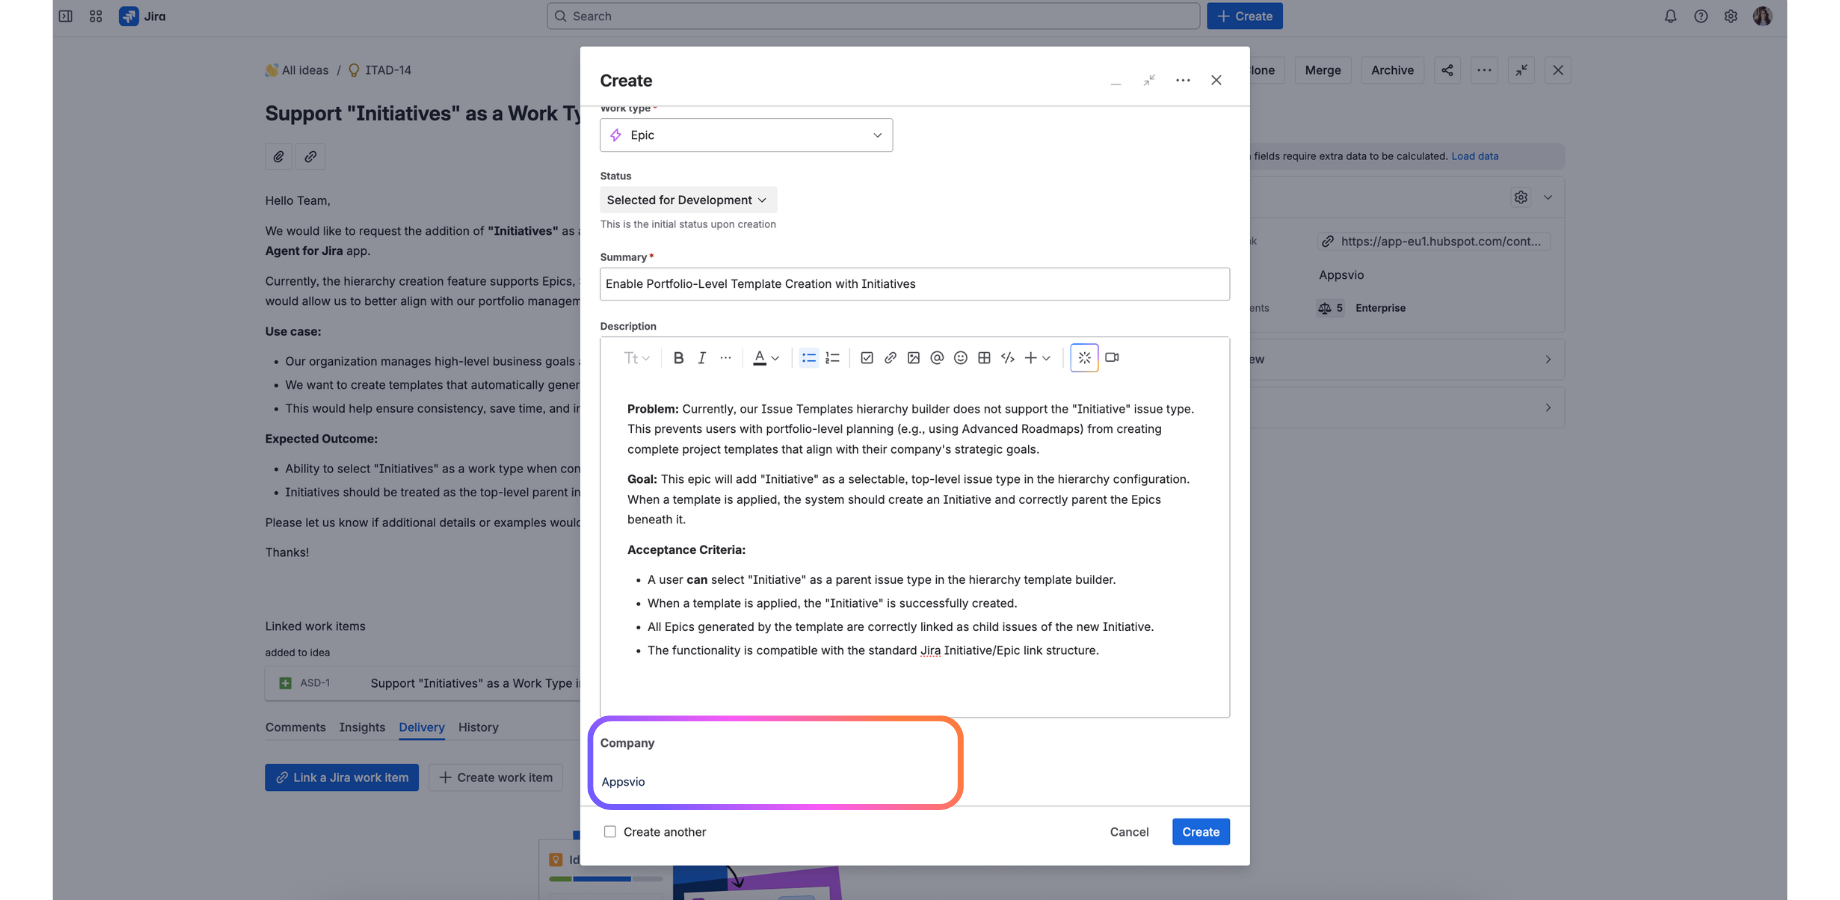Check the Create another checkbox
The image size is (1840, 900).
610,832
